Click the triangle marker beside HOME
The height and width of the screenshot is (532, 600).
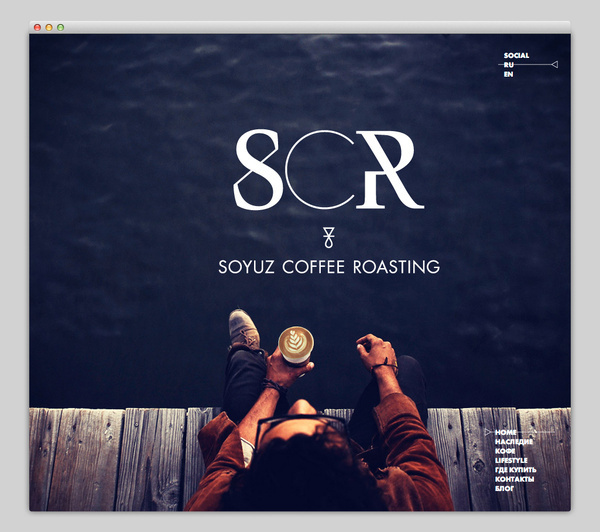(x=488, y=432)
